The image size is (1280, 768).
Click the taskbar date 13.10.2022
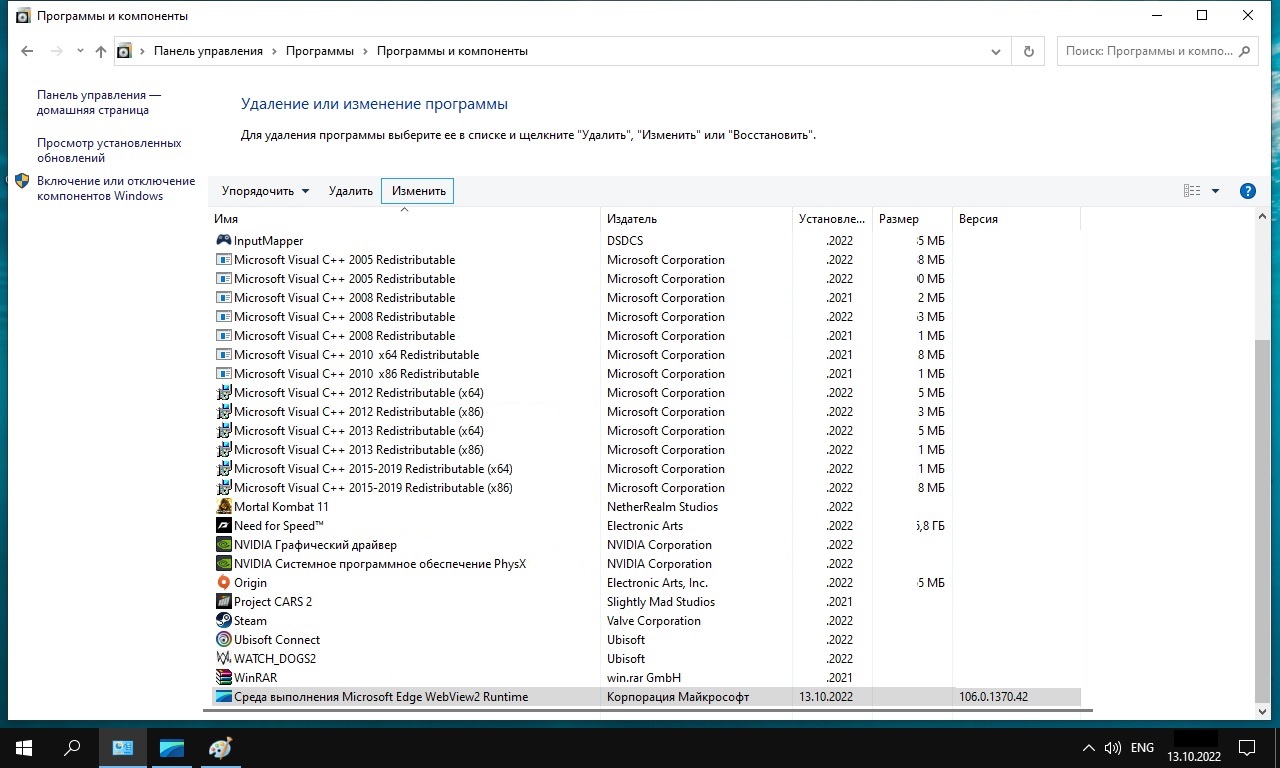1196,757
